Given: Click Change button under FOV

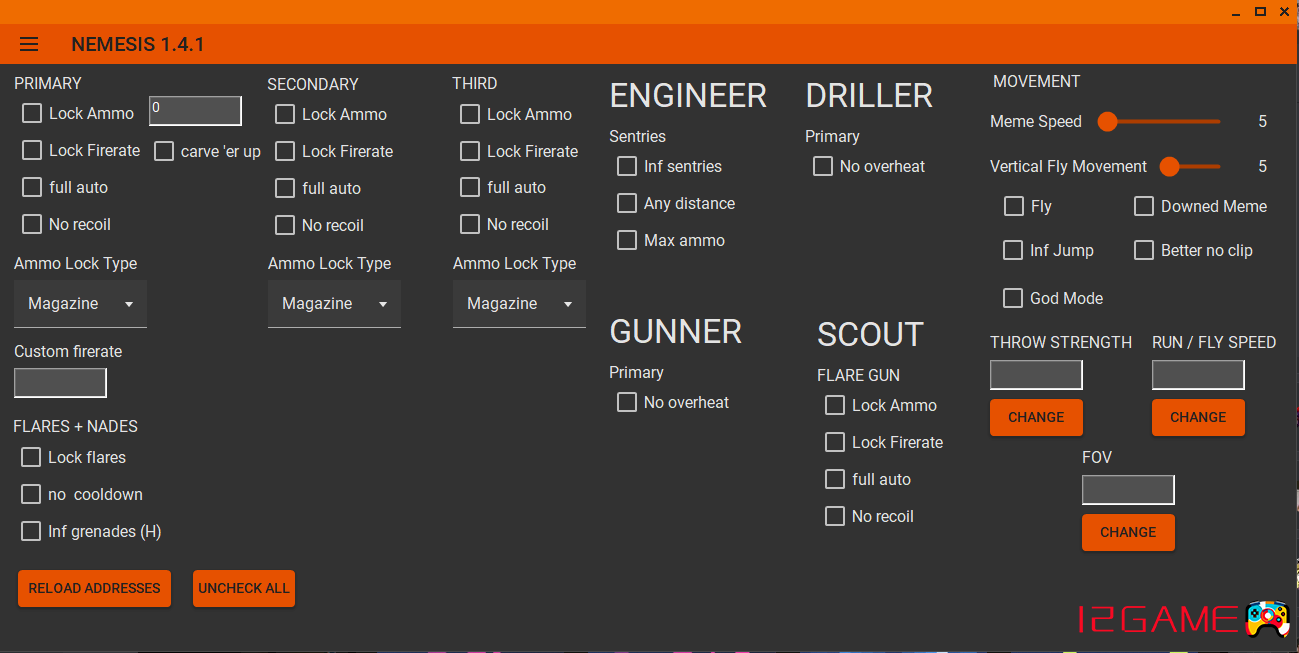Looking at the screenshot, I should tap(1128, 532).
